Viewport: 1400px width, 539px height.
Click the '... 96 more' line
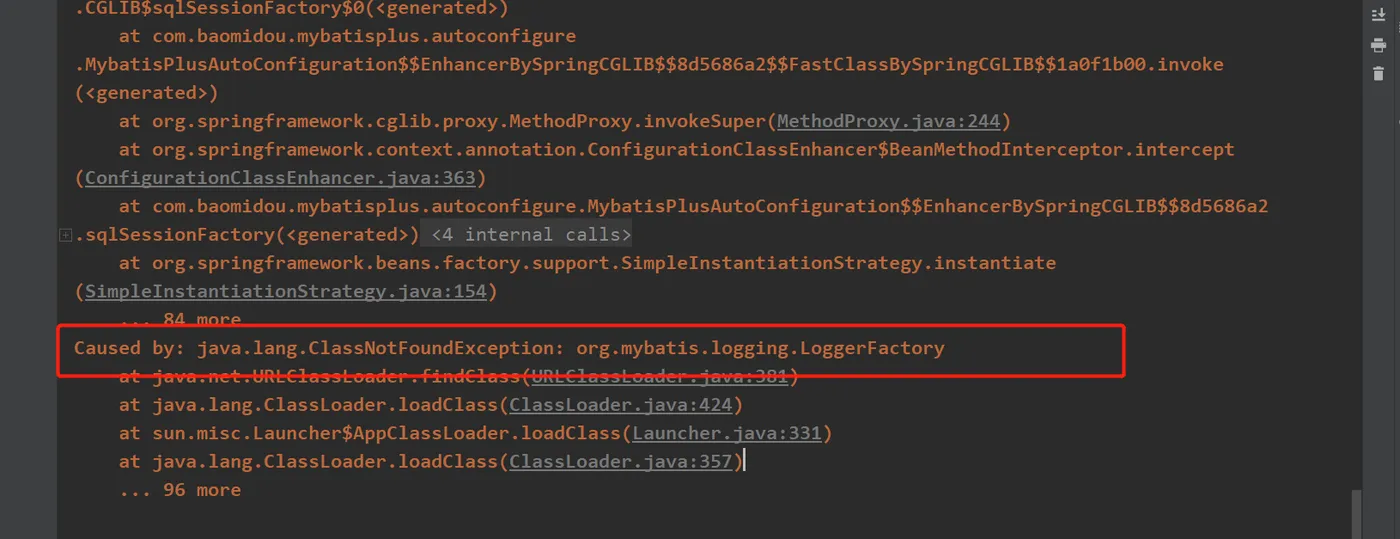pyautogui.click(x=180, y=490)
